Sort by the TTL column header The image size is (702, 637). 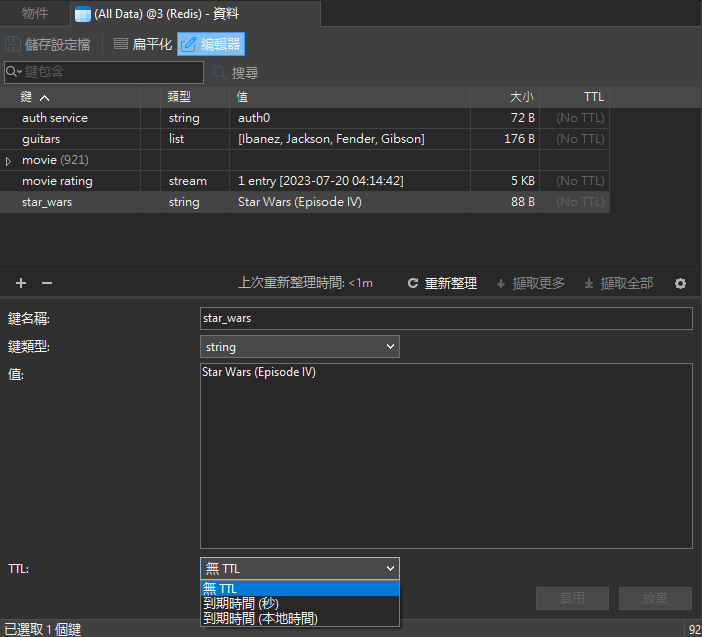(574, 97)
